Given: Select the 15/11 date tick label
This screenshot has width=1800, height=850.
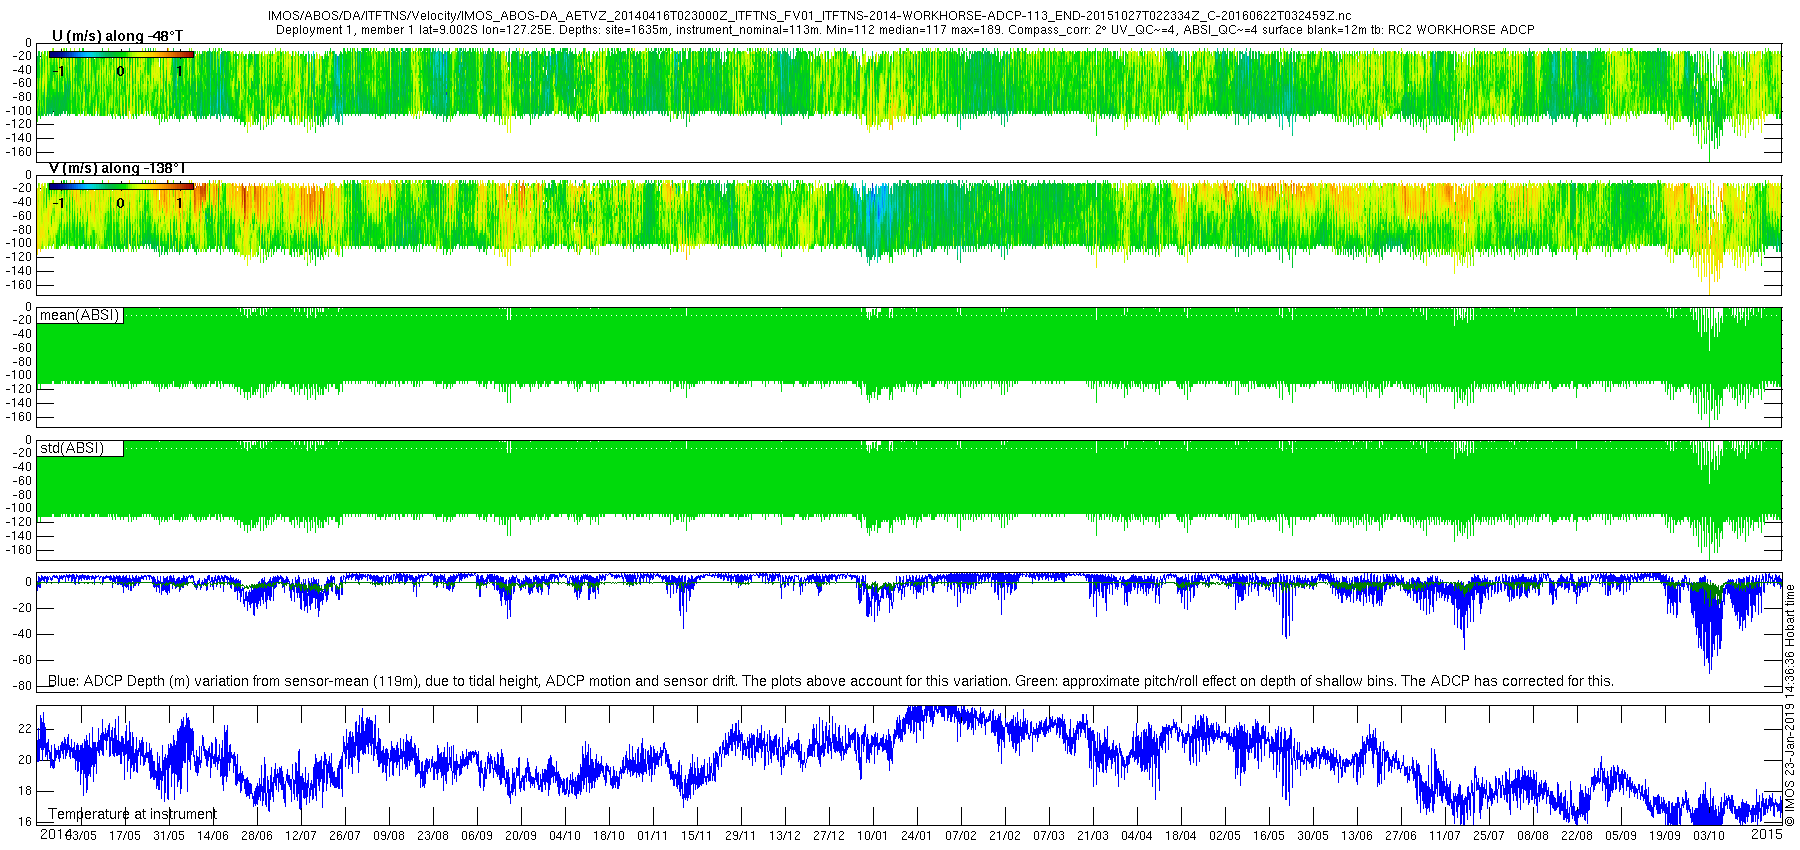Looking at the screenshot, I should coord(696,835).
